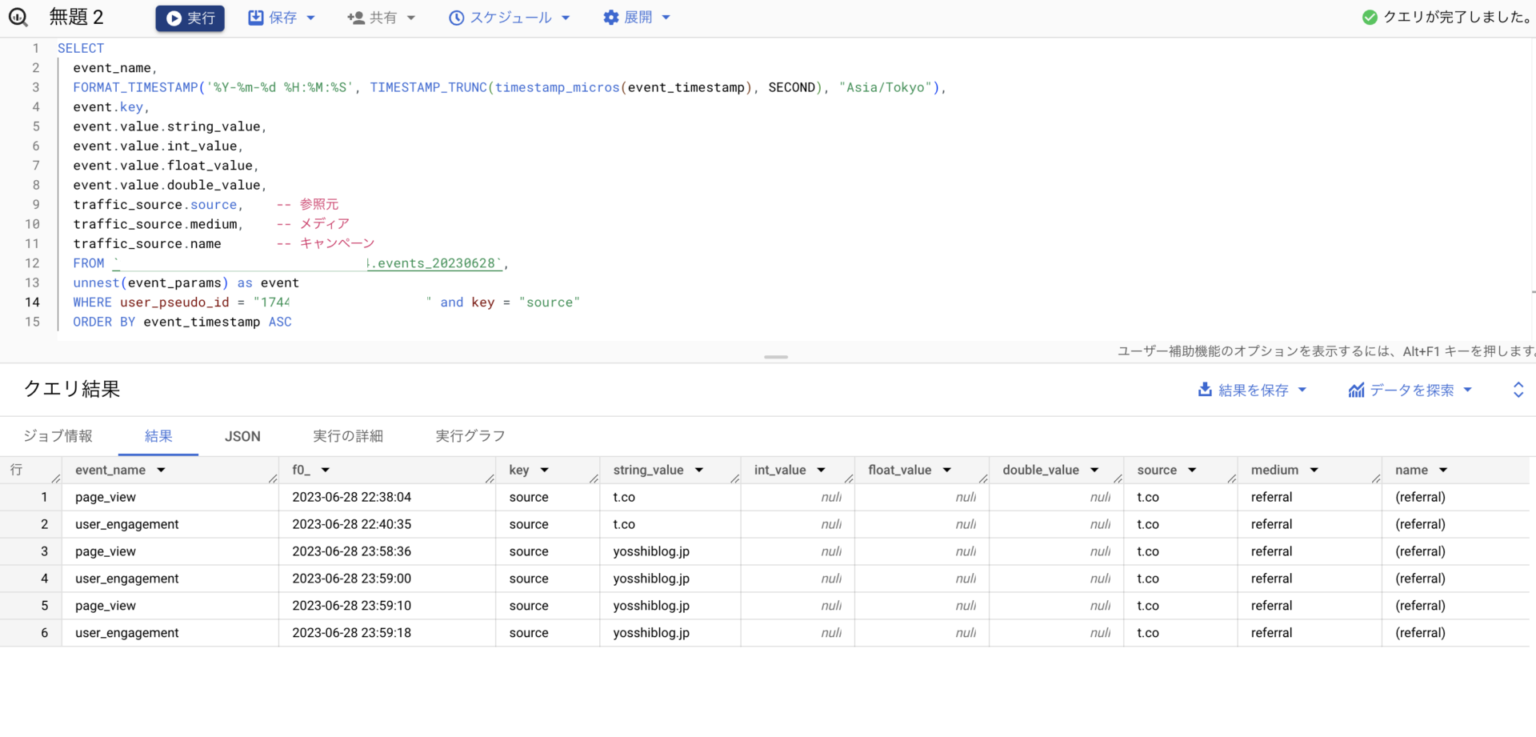Click the BigQuery query magnifier icon

coord(17,18)
